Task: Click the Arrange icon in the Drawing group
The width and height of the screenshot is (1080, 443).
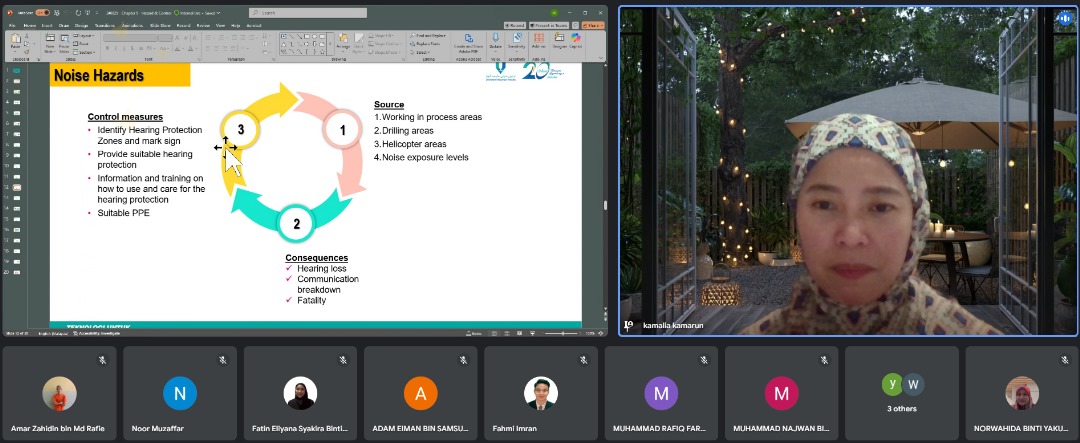Action: click(343, 38)
